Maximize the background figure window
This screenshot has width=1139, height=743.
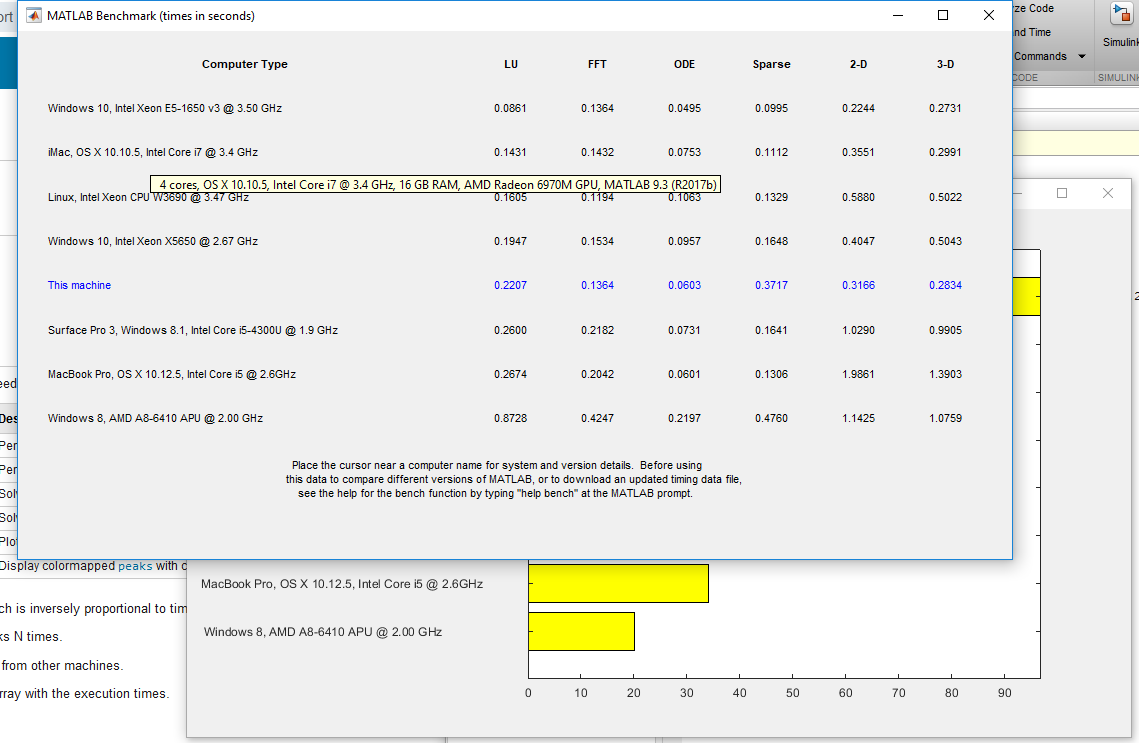(1061, 193)
